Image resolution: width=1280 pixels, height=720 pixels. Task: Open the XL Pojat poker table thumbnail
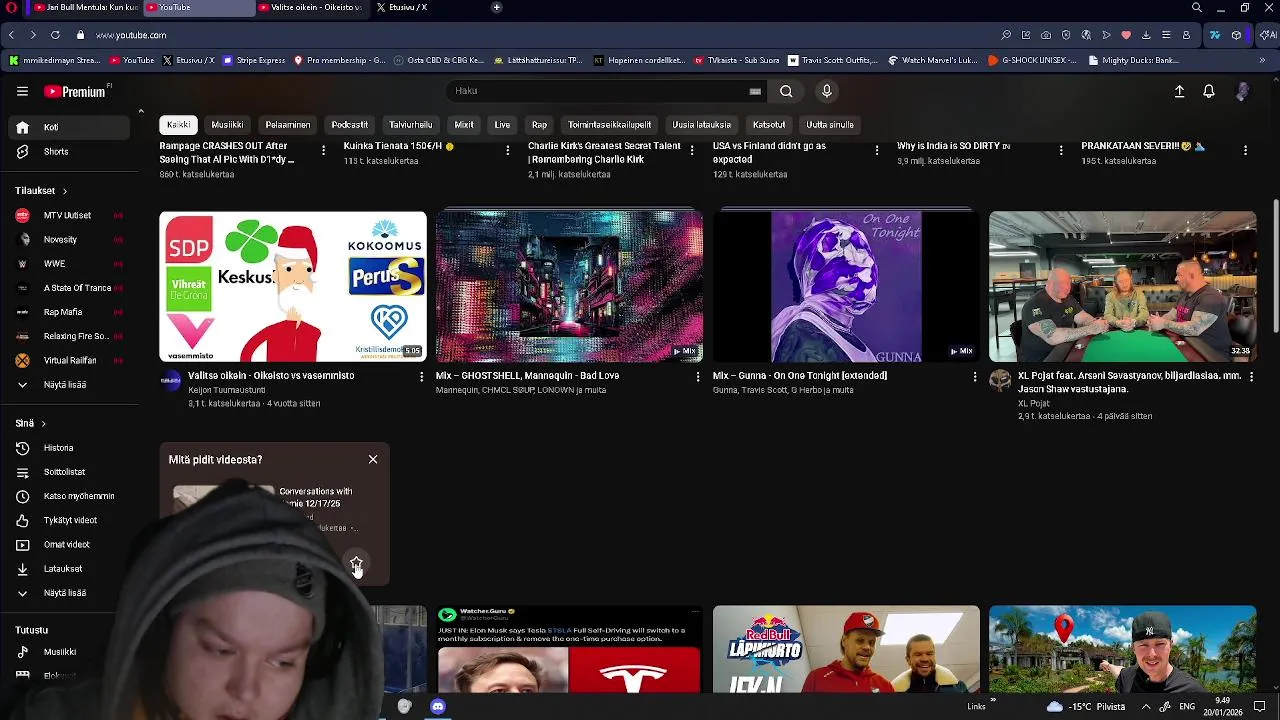1123,286
